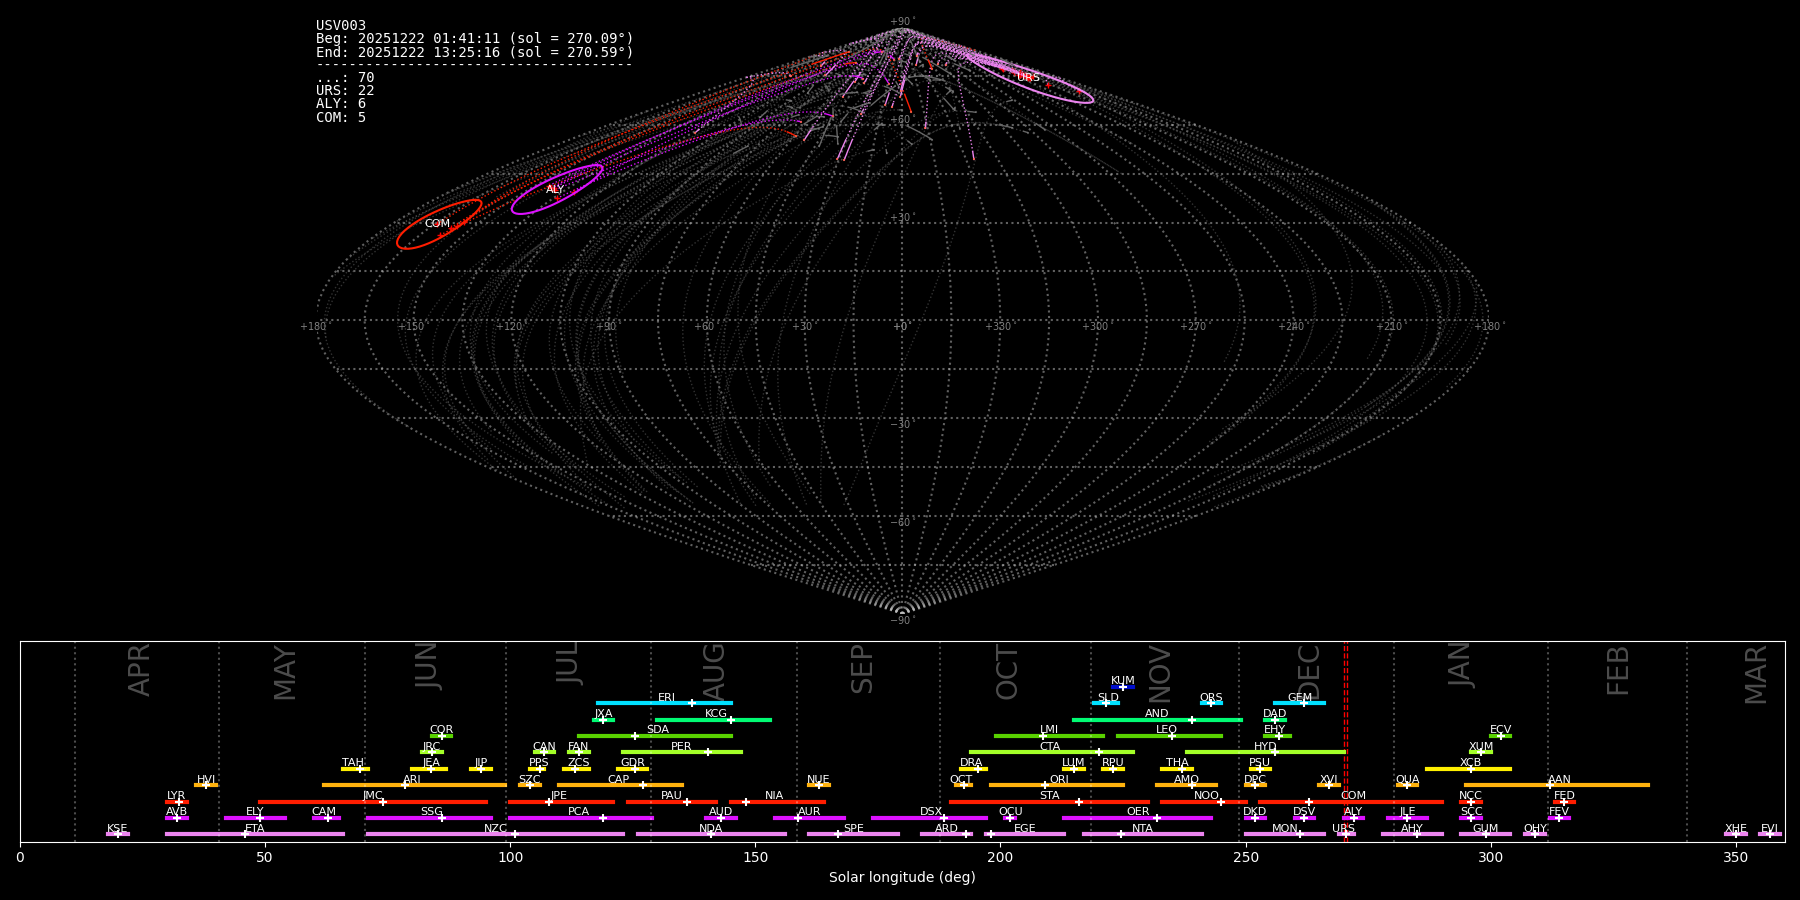Click the DEC month label
This screenshot has height=900, width=1800.
1309,671
